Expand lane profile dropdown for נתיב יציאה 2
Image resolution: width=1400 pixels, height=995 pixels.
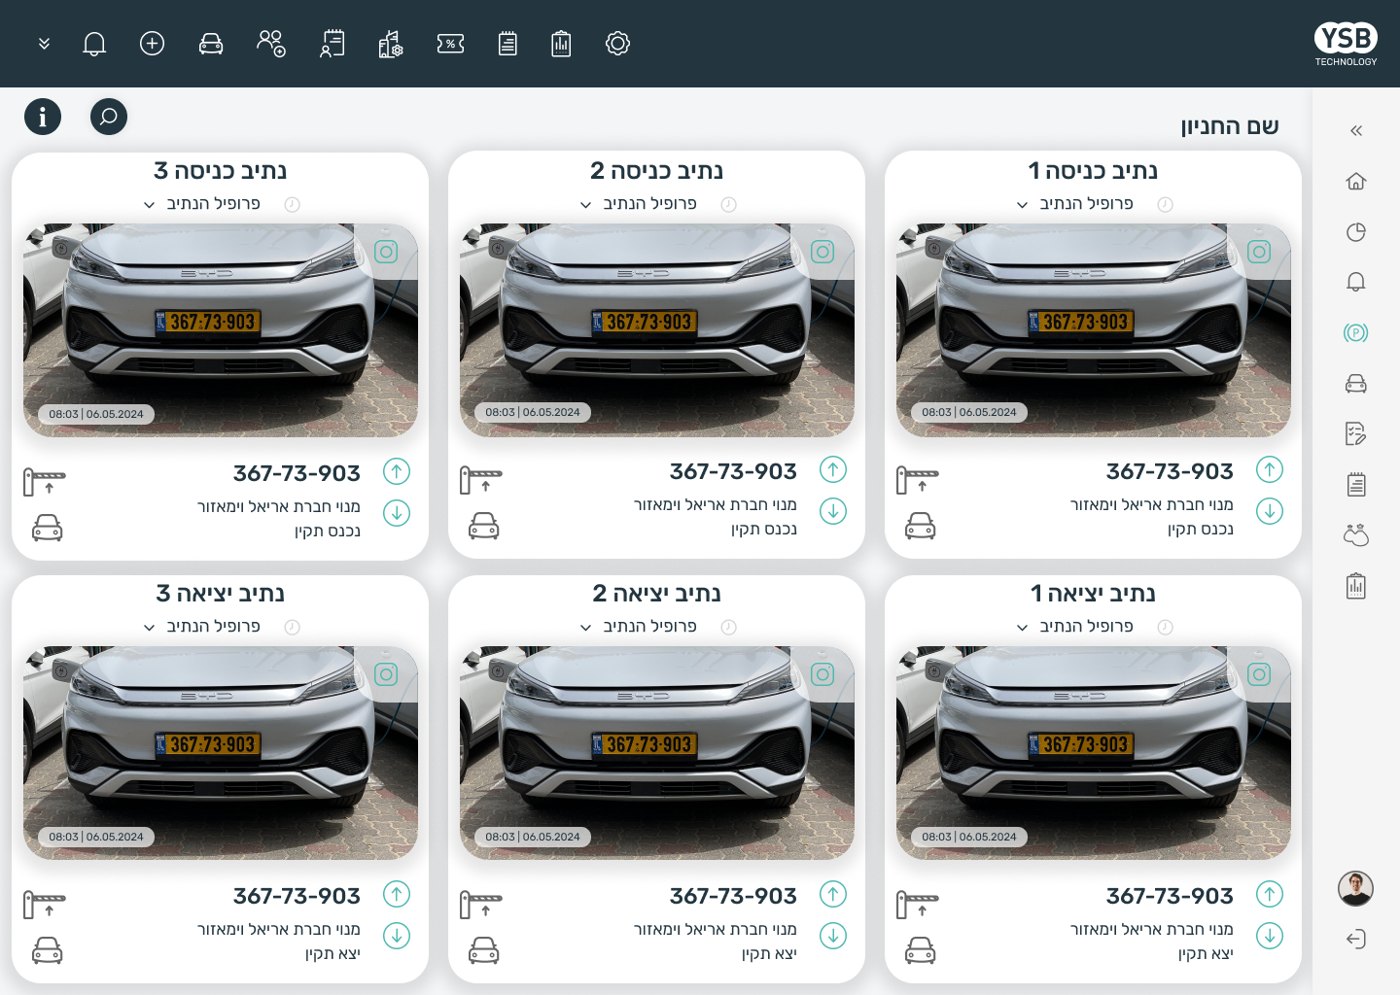[x=586, y=628]
